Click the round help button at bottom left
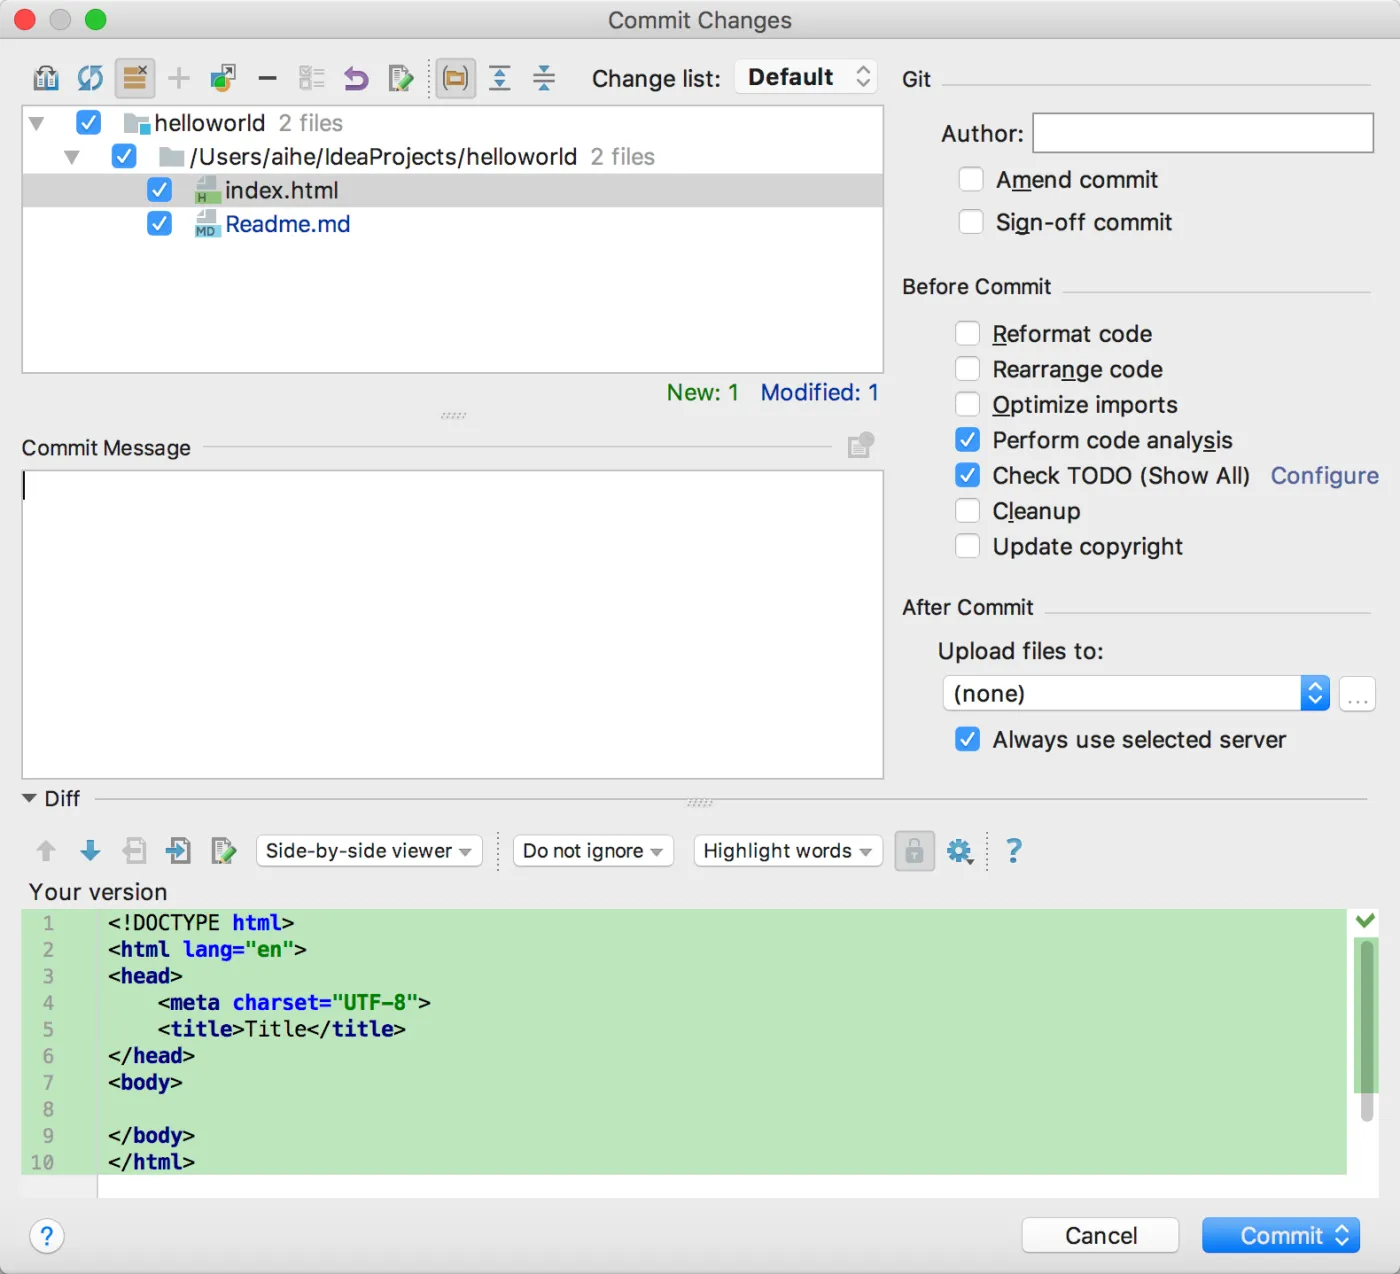The width and height of the screenshot is (1400, 1274). (47, 1236)
